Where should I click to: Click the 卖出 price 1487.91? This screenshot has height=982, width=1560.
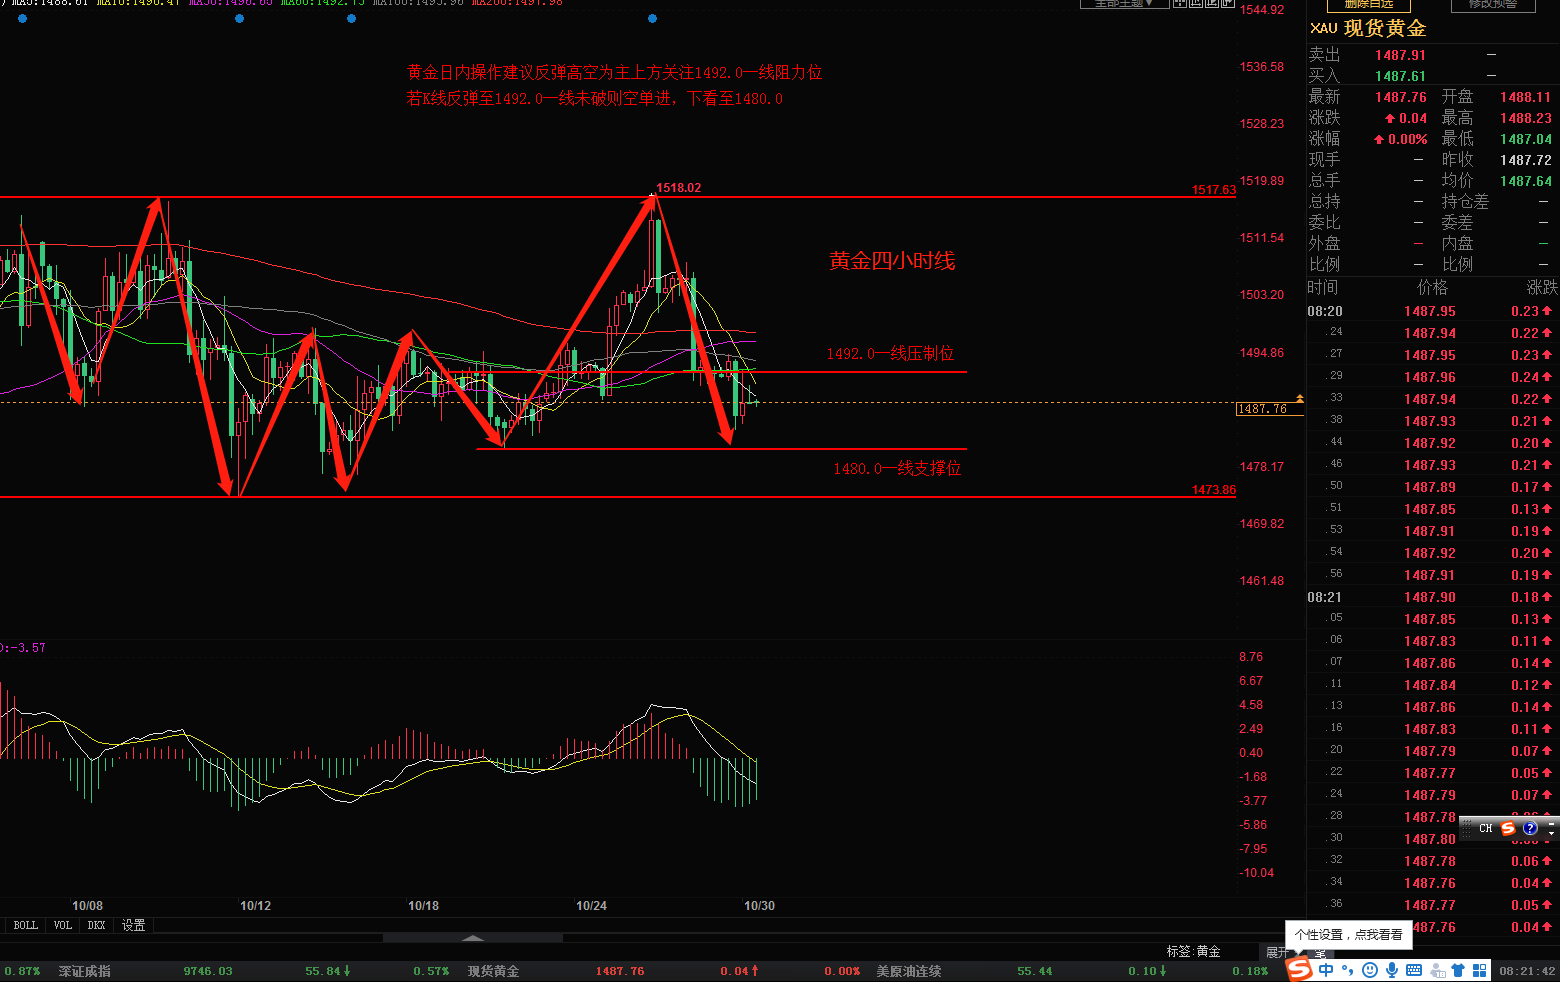(1400, 55)
